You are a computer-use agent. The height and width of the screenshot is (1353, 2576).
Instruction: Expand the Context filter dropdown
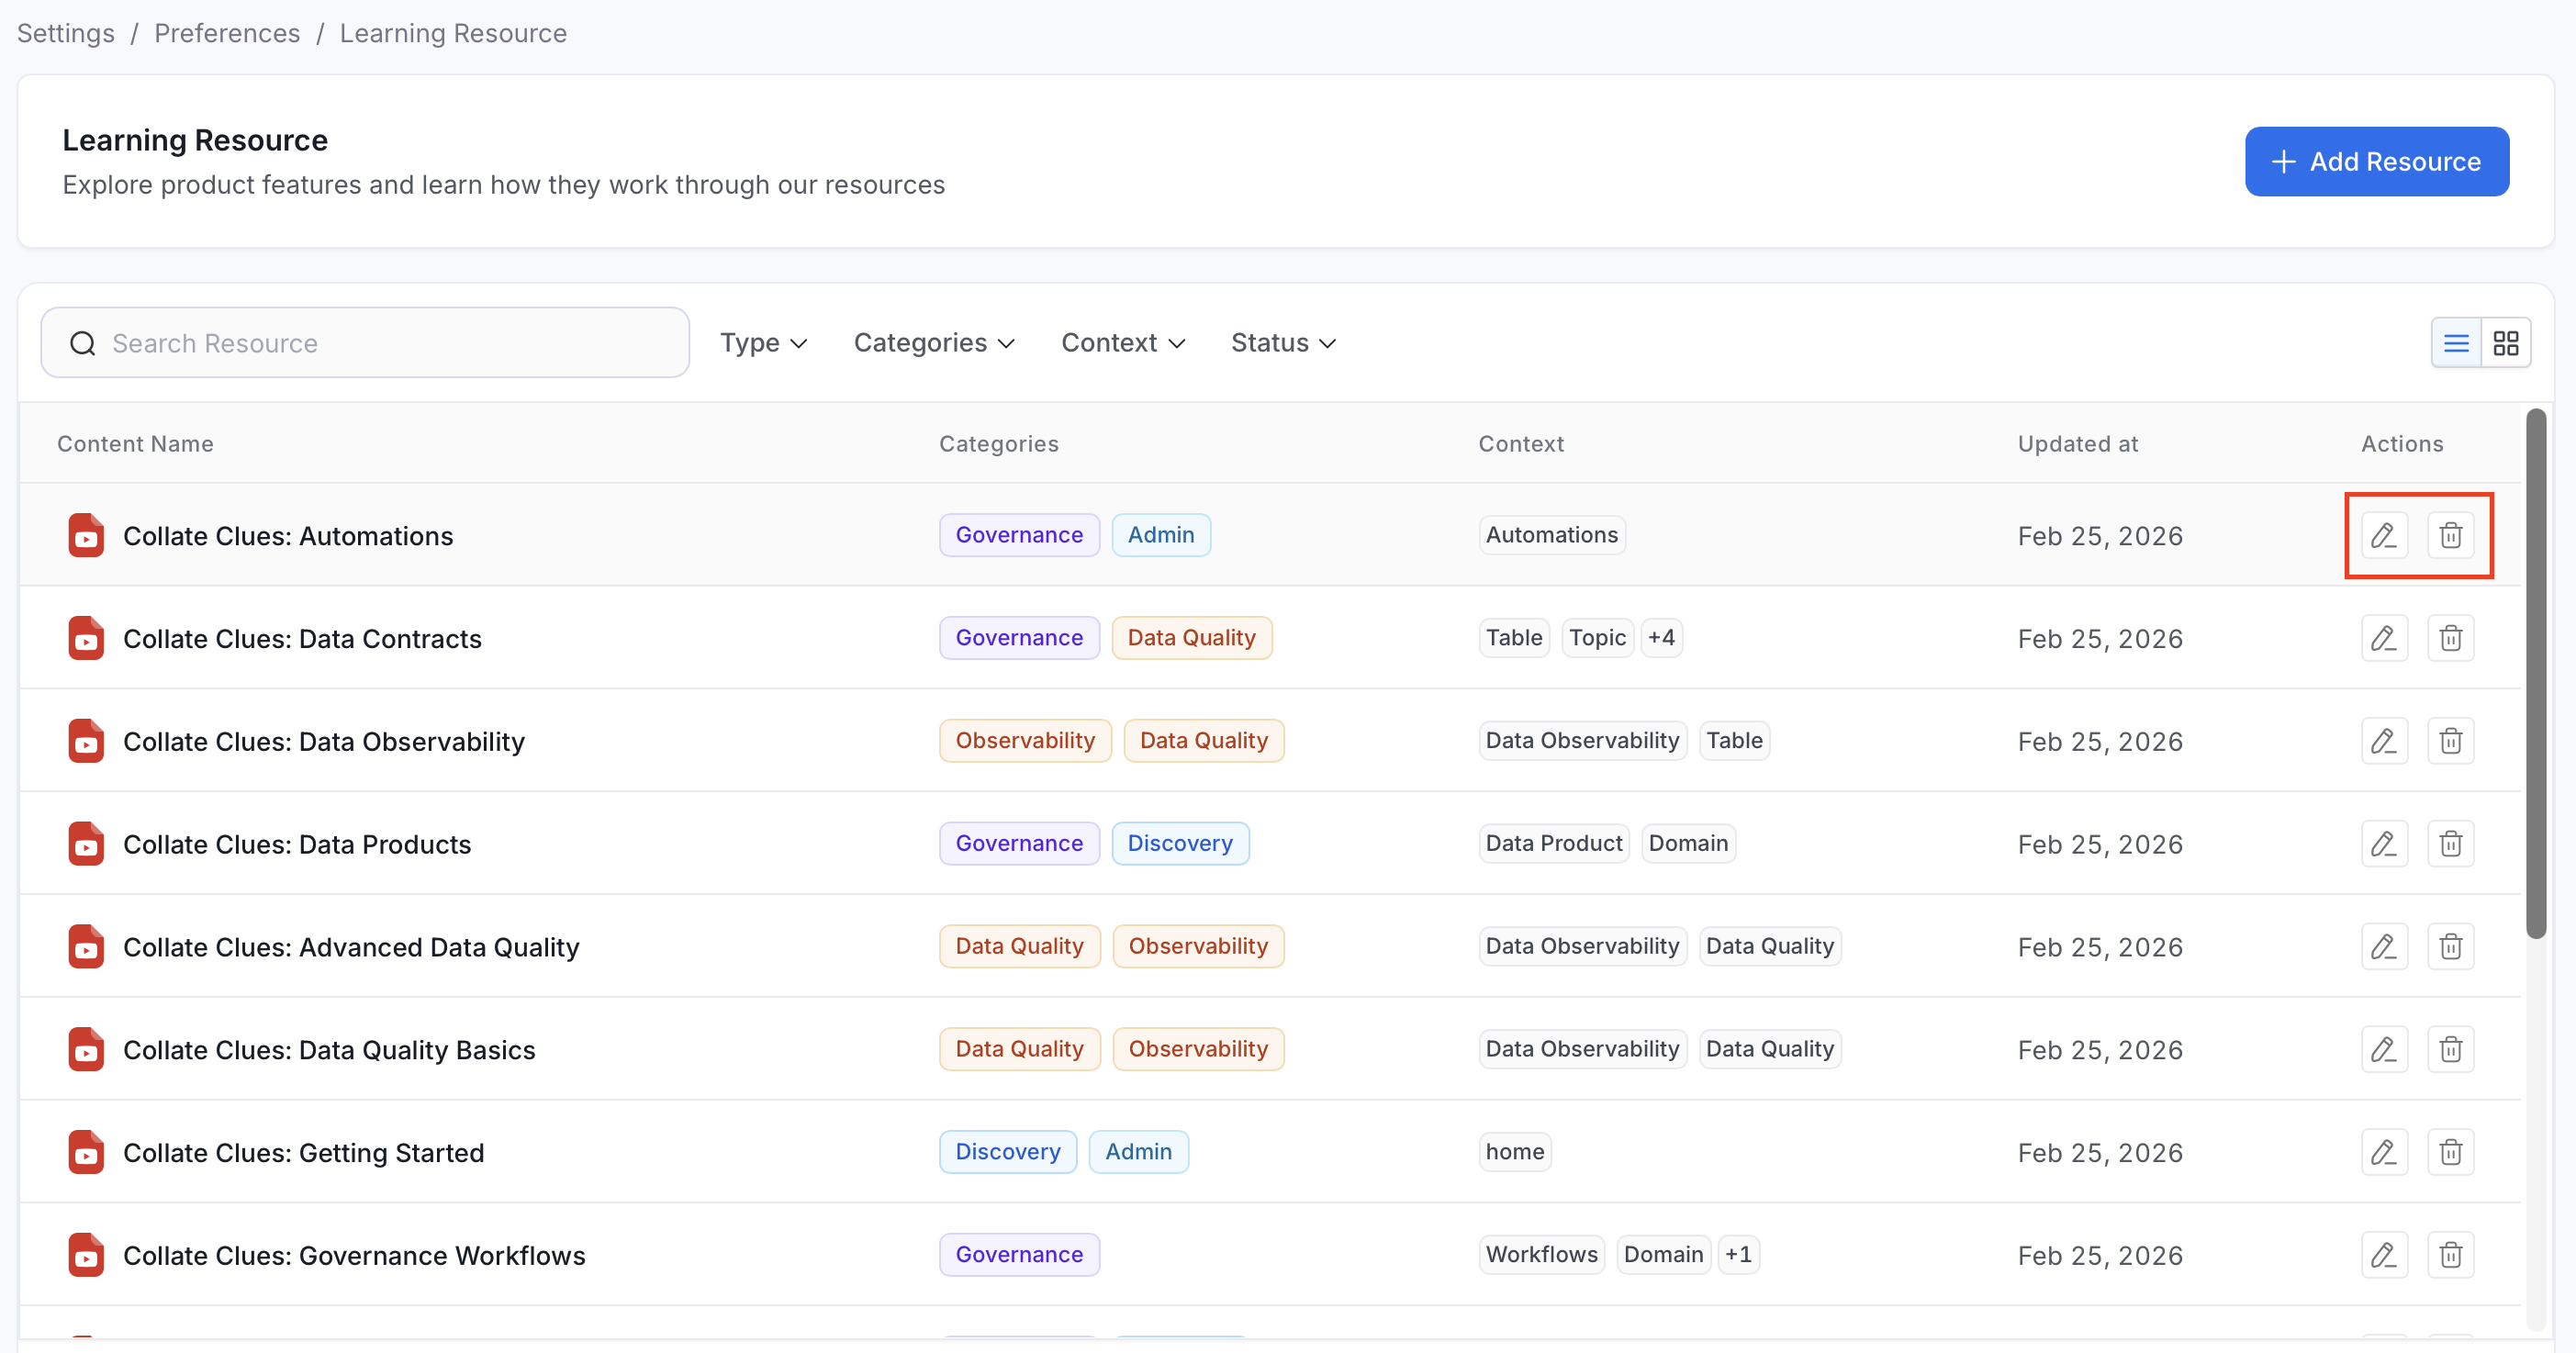tap(1123, 343)
